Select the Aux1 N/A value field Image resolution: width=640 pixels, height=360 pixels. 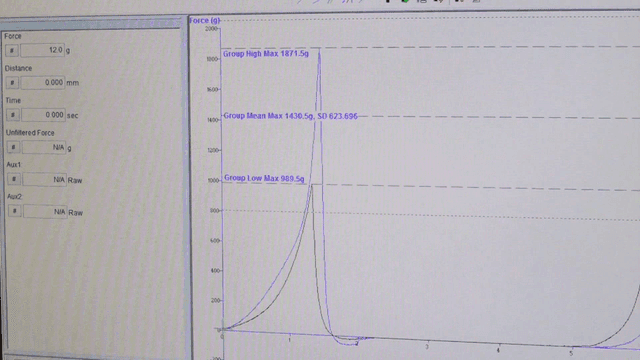click(x=45, y=179)
